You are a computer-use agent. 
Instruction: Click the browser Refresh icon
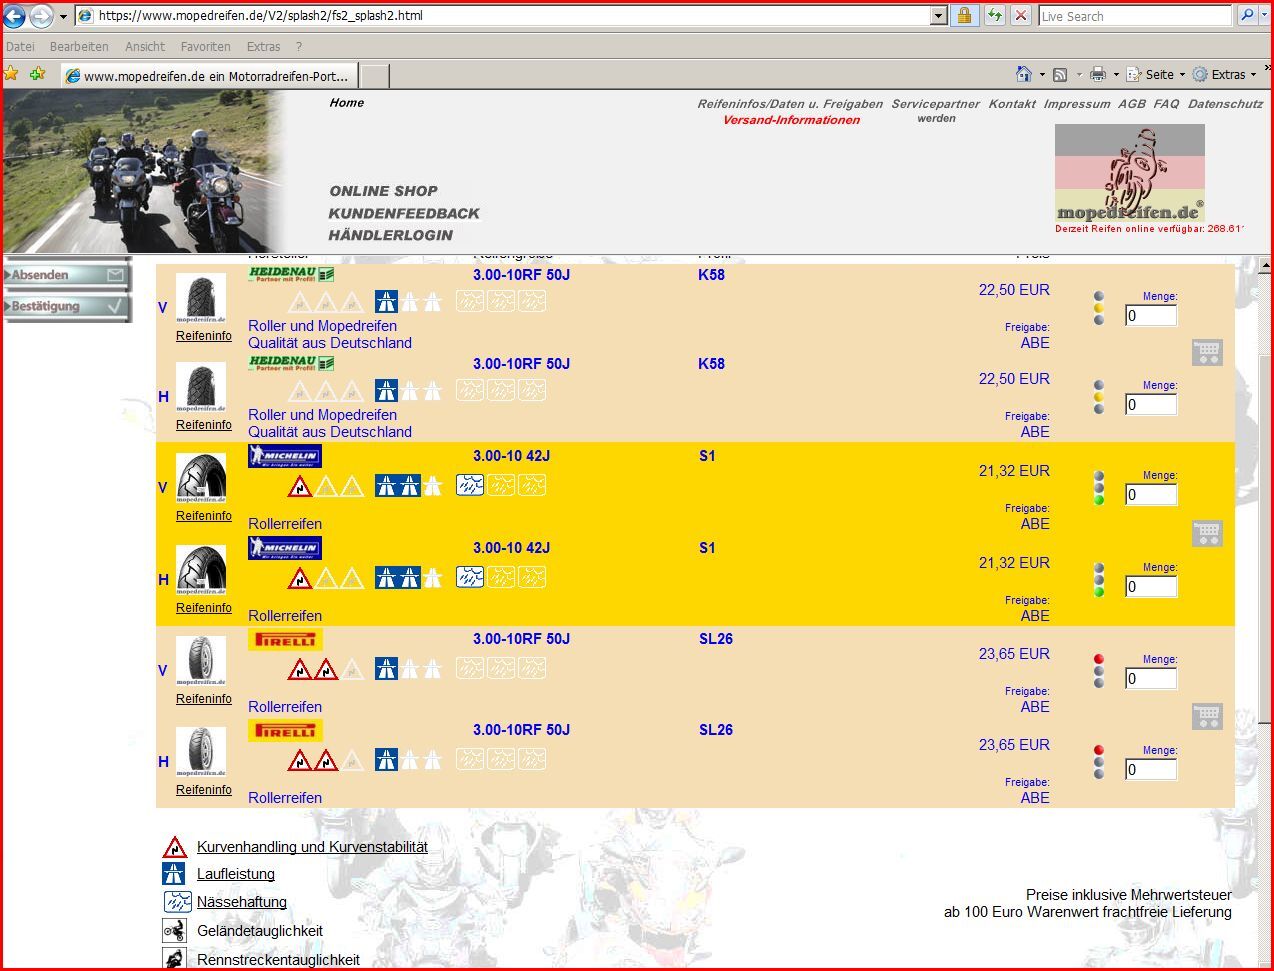pos(994,15)
